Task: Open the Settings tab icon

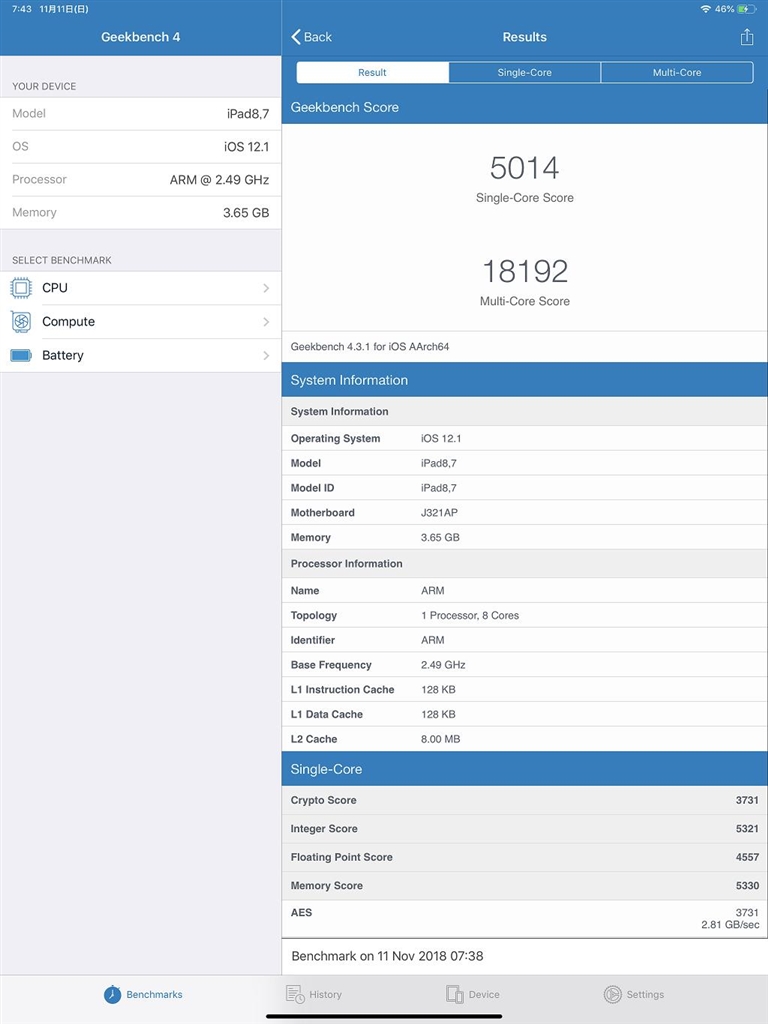Action: pos(613,994)
